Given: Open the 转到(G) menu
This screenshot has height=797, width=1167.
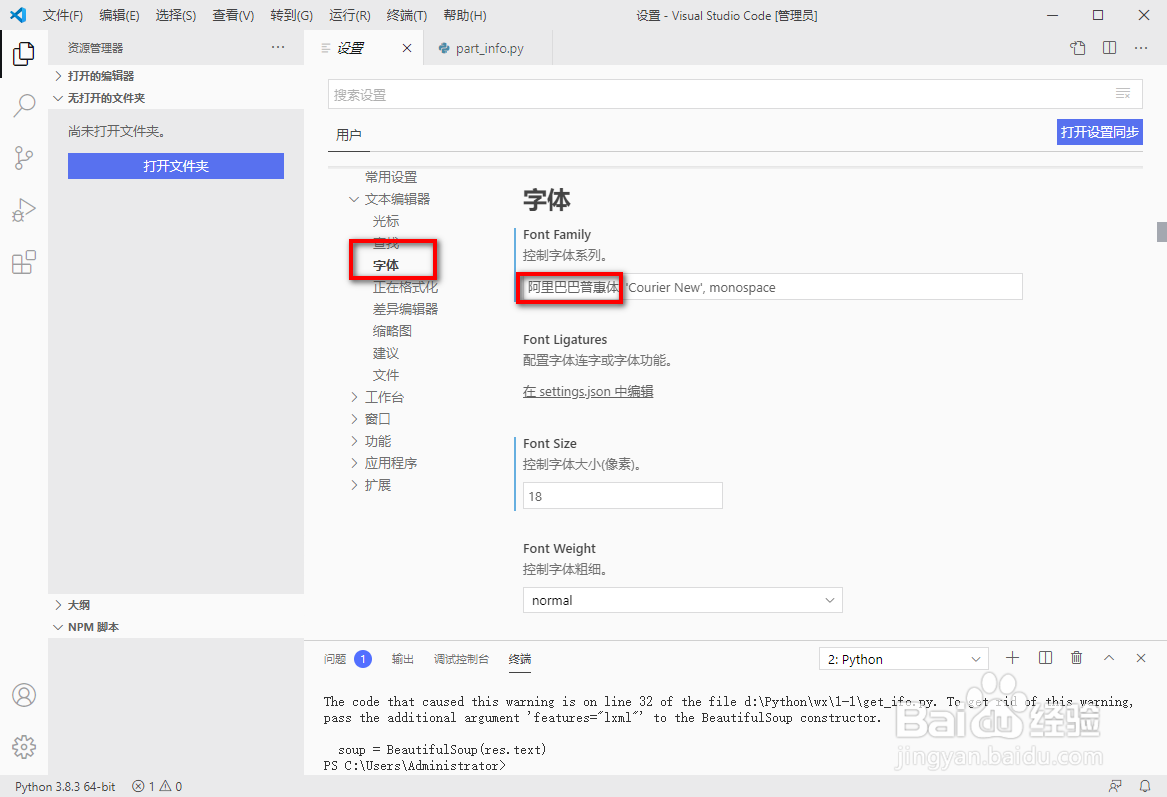Looking at the screenshot, I should 291,16.
